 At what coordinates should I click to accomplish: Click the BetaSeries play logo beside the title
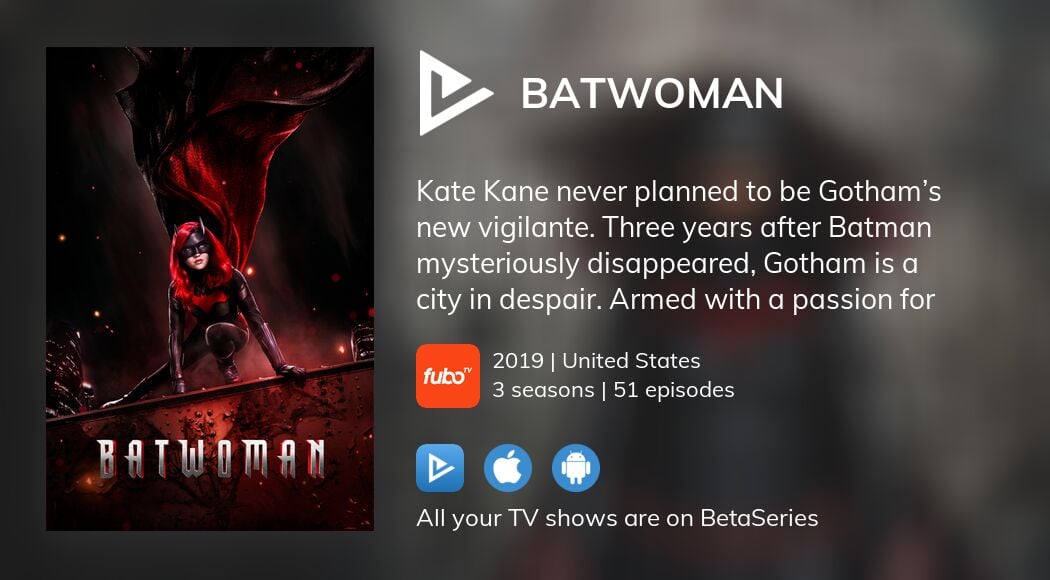[455, 92]
